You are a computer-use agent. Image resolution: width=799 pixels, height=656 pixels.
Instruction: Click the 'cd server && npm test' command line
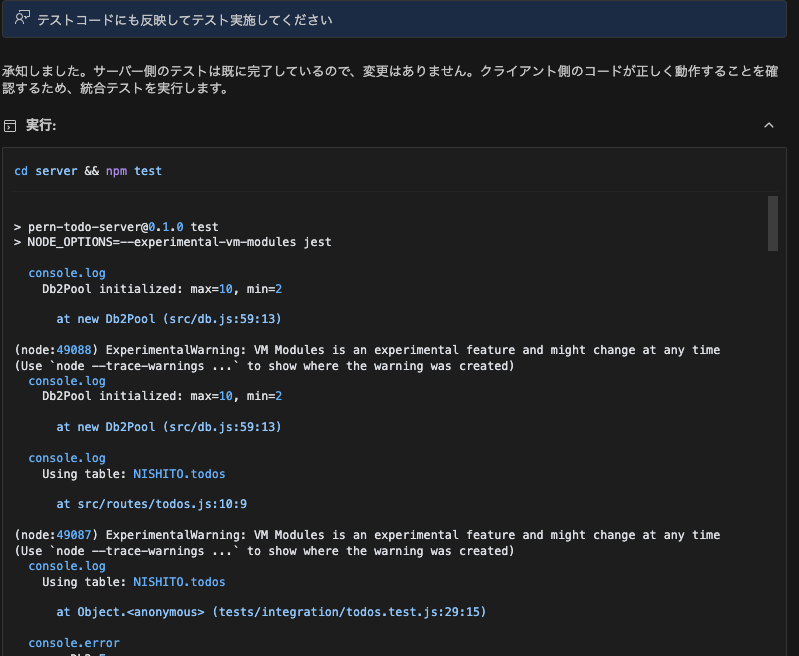point(88,171)
